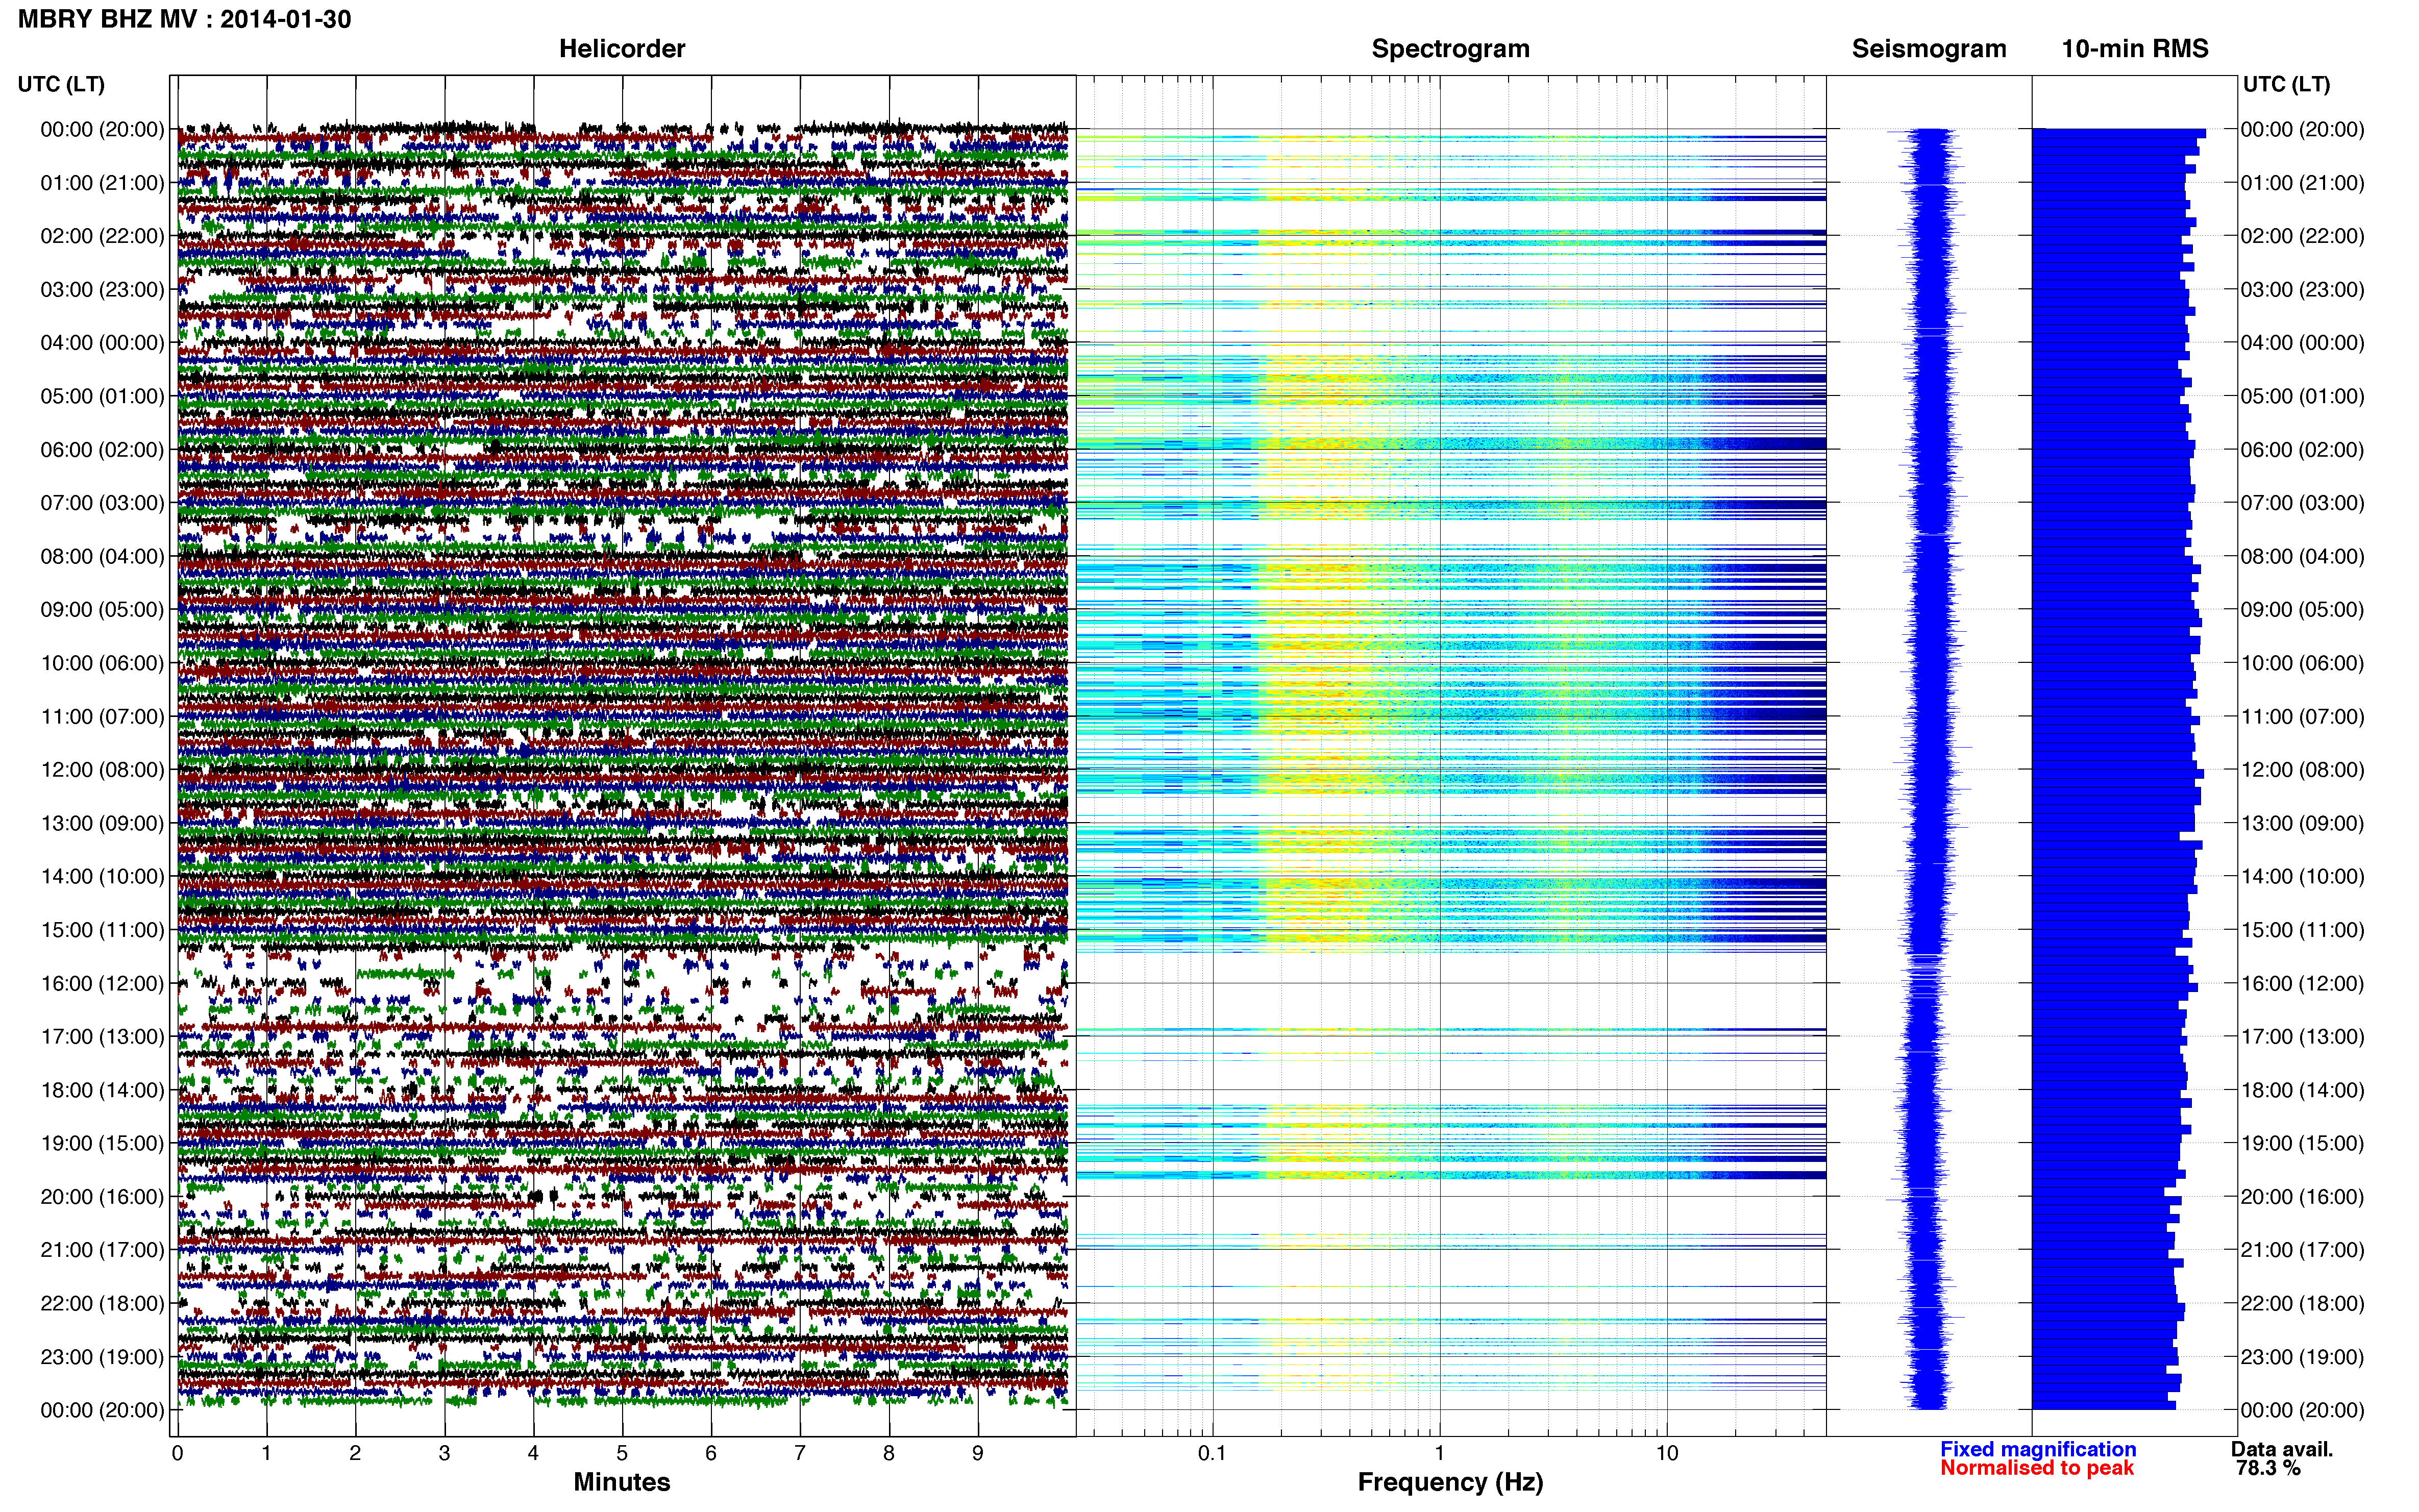Click the right 'UTC (LT)' axis label
This screenshot has height=1512, width=2419.
pos(2286,84)
